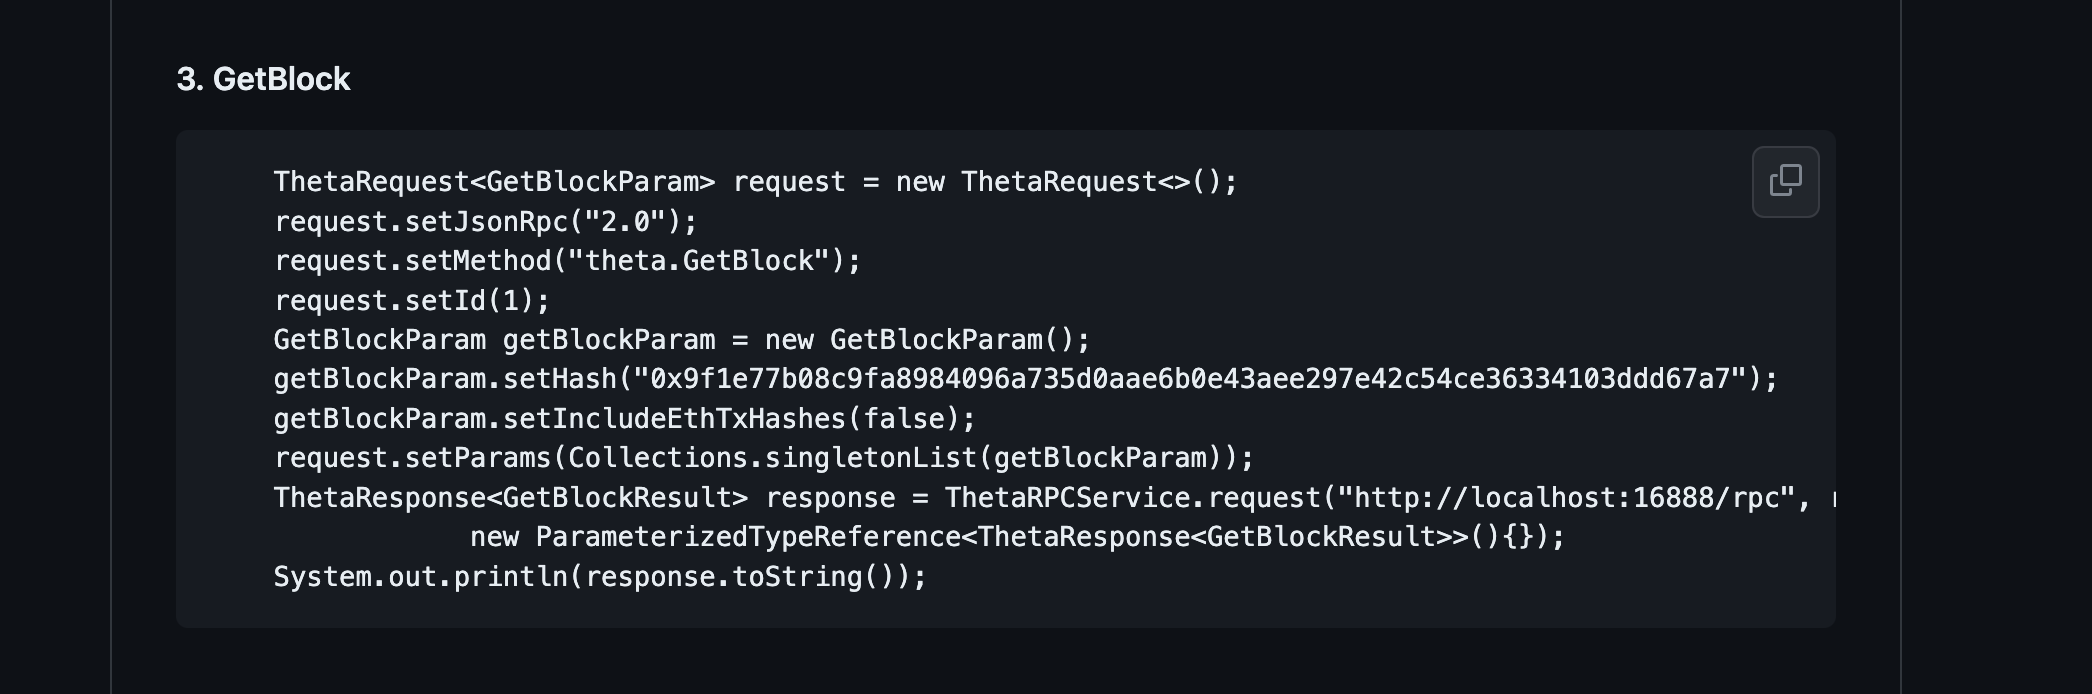The image size is (2092, 694).
Task: Click the Collections.singletonList setParams line
Action: point(764,458)
